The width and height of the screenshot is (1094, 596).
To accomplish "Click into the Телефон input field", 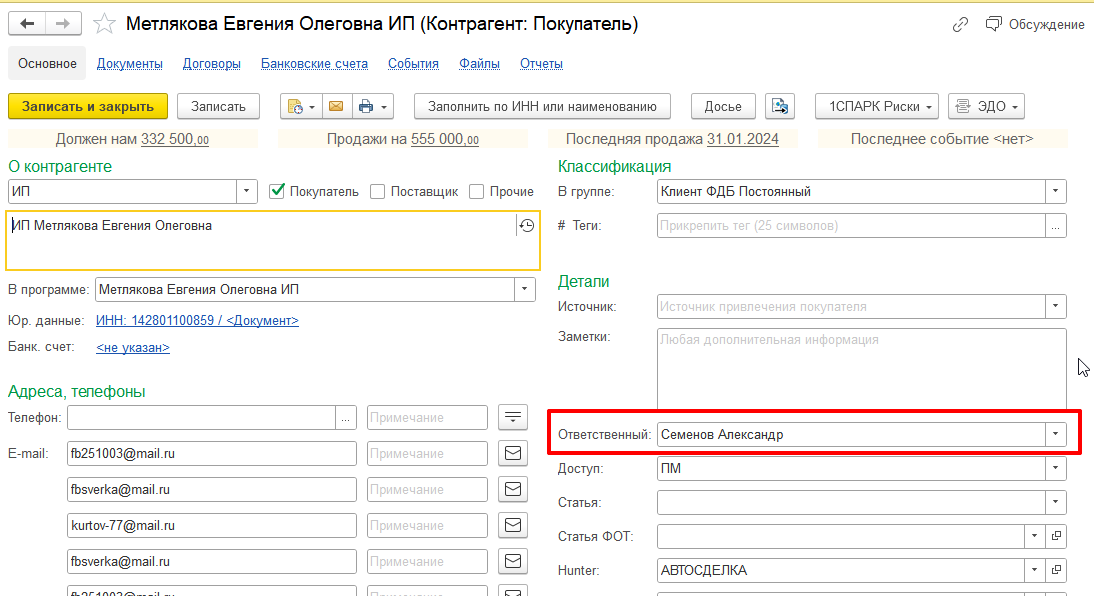I will click(202, 418).
